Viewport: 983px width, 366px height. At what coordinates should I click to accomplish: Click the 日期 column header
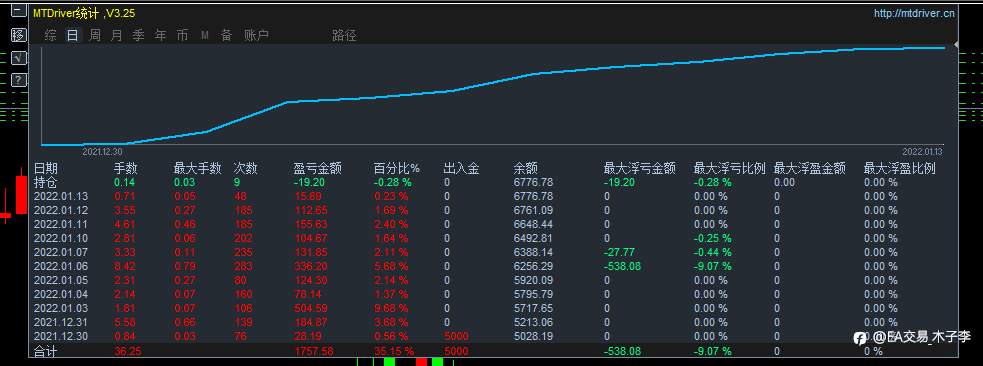pyautogui.click(x=45, y=169)
